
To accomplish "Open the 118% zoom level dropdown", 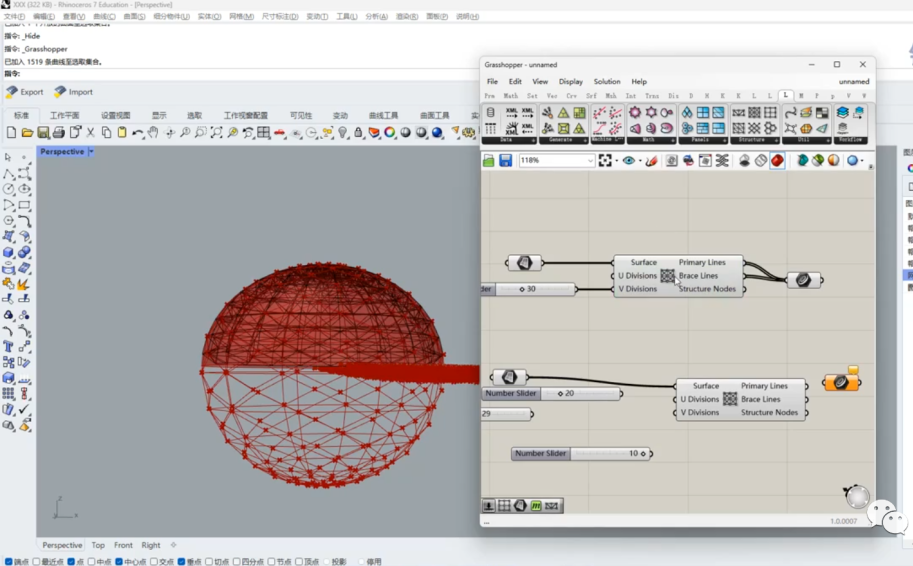I will [x=589, y=160].
